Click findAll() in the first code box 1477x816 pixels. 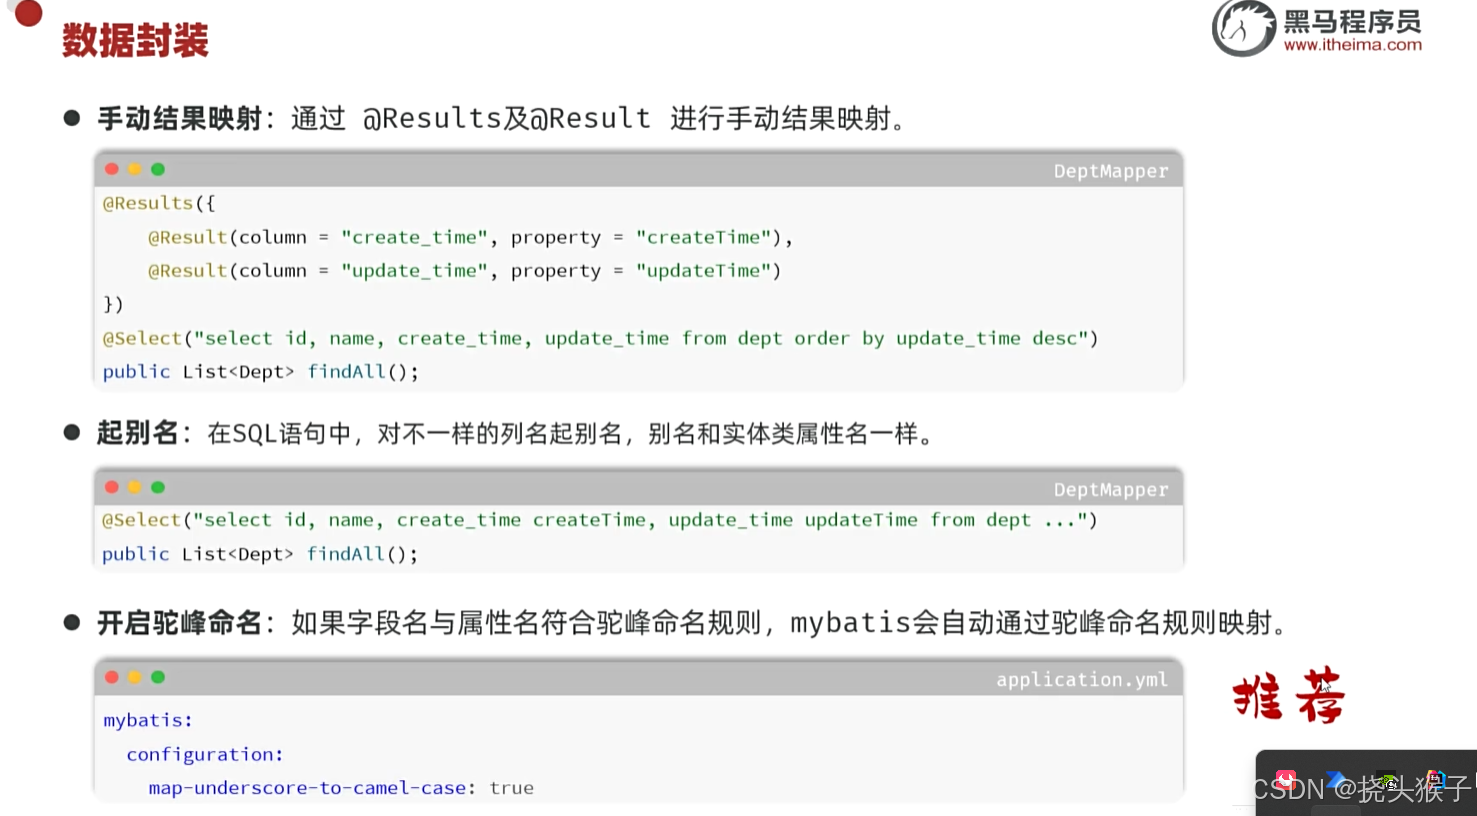click(x=363, y=372)
